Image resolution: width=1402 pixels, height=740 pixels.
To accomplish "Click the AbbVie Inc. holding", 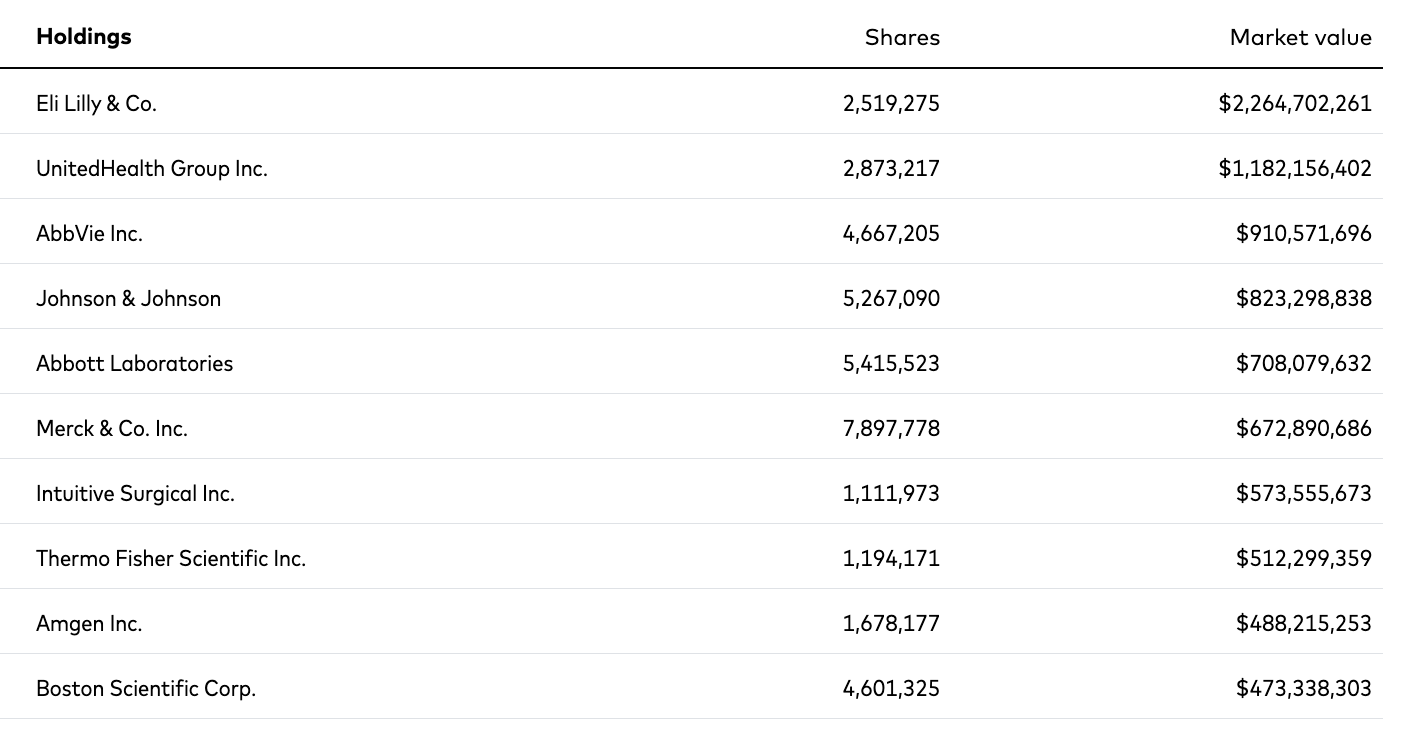I will click(x=89, y=233).
